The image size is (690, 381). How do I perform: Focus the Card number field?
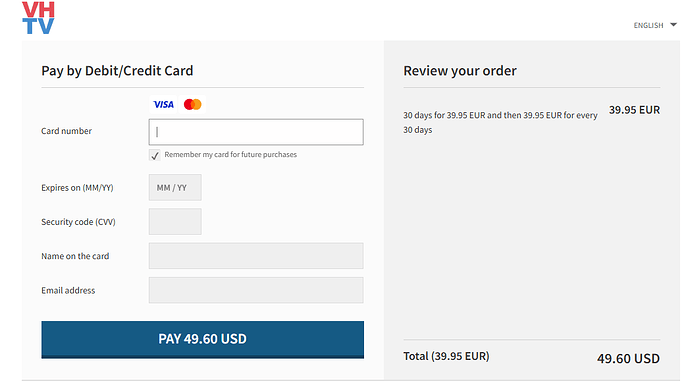click(x=256, y=132)
